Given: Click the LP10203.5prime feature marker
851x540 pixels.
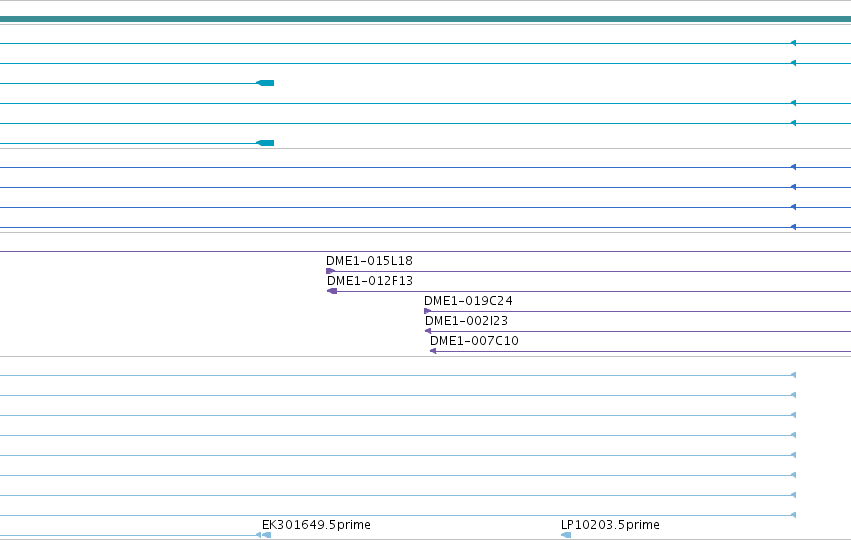Looking at the screenshot, I should pos(566,535).
